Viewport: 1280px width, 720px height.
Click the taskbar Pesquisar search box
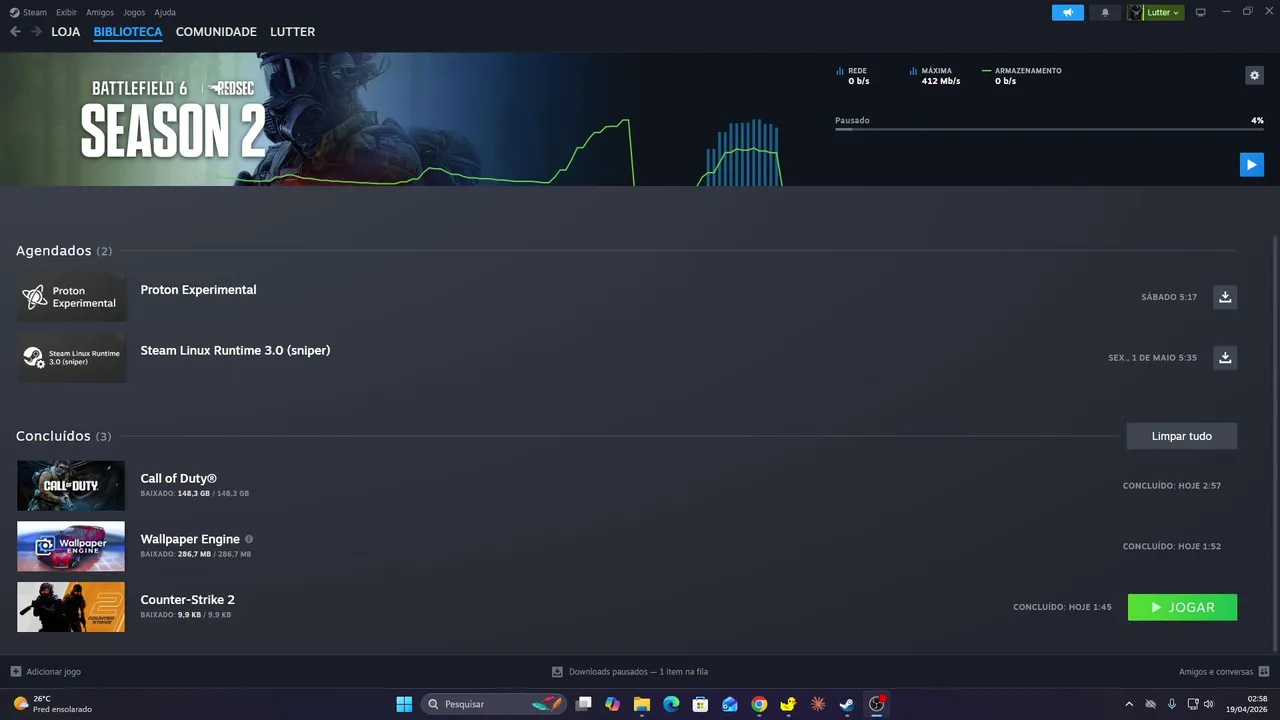pyautogui.click(x=493, y=704)
